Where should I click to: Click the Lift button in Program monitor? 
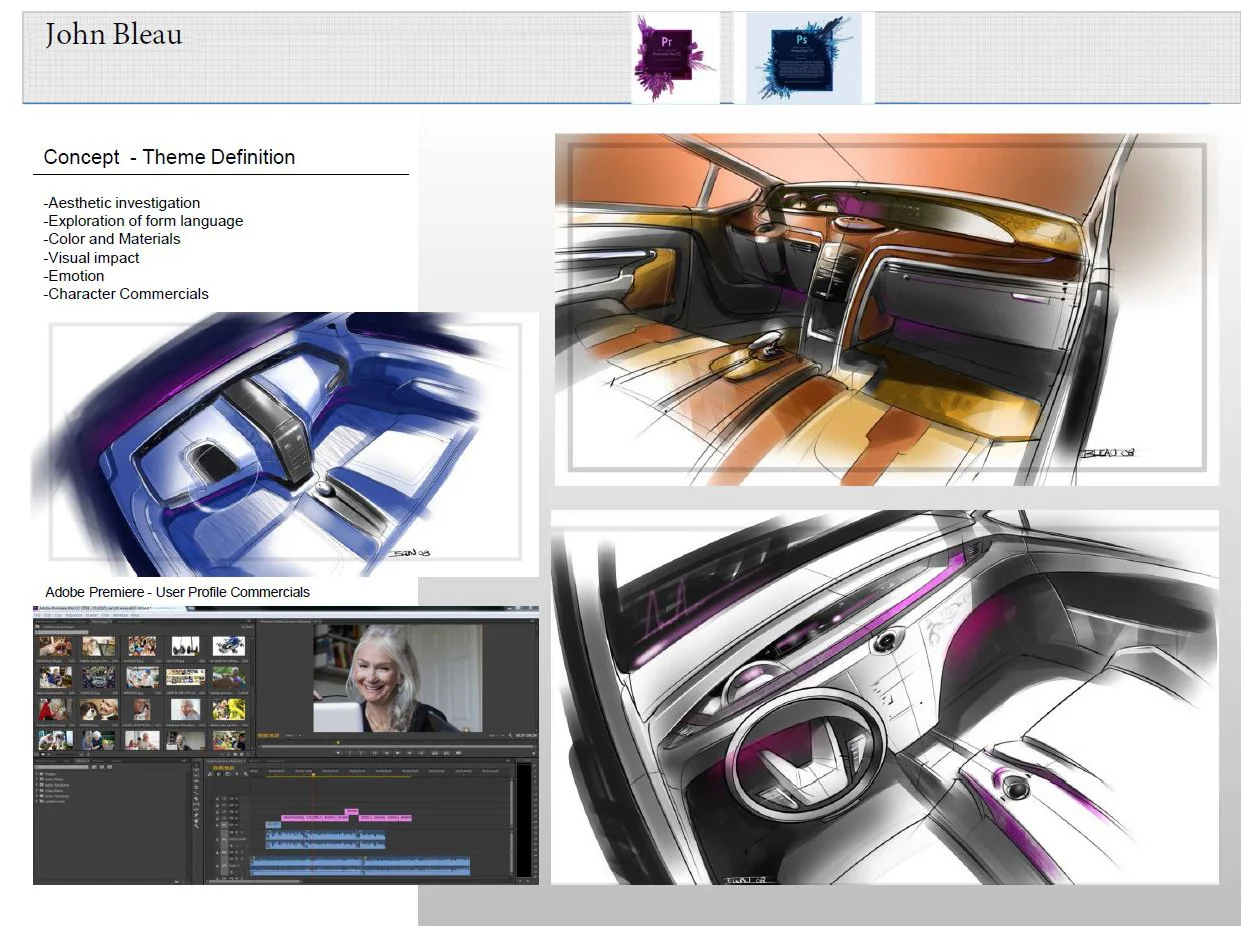point(434,753)
